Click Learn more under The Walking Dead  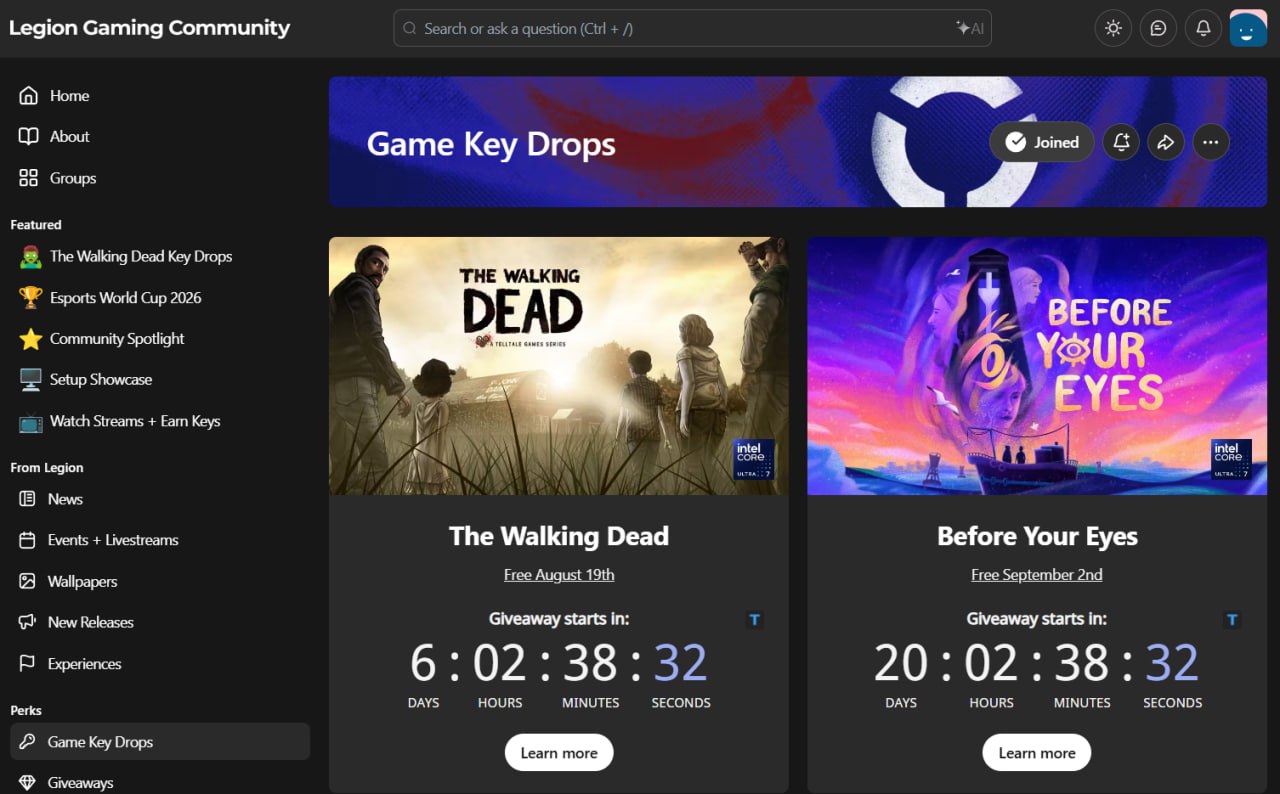tap(559, 753)
